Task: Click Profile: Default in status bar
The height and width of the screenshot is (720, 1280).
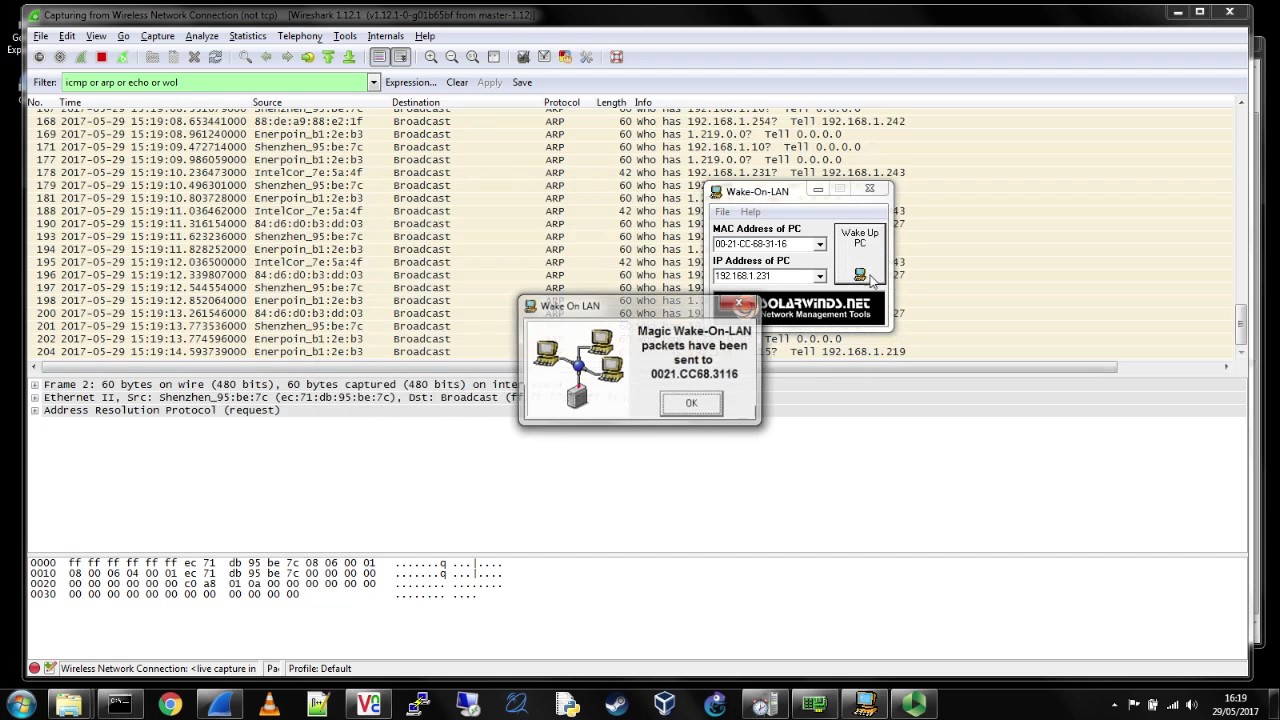Action: [x=320, y=668]
